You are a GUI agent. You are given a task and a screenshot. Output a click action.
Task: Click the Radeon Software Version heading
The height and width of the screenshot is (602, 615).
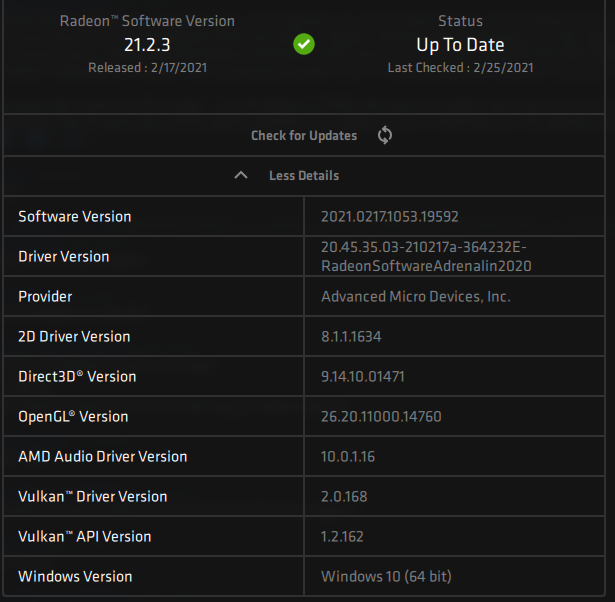(147, 21)
